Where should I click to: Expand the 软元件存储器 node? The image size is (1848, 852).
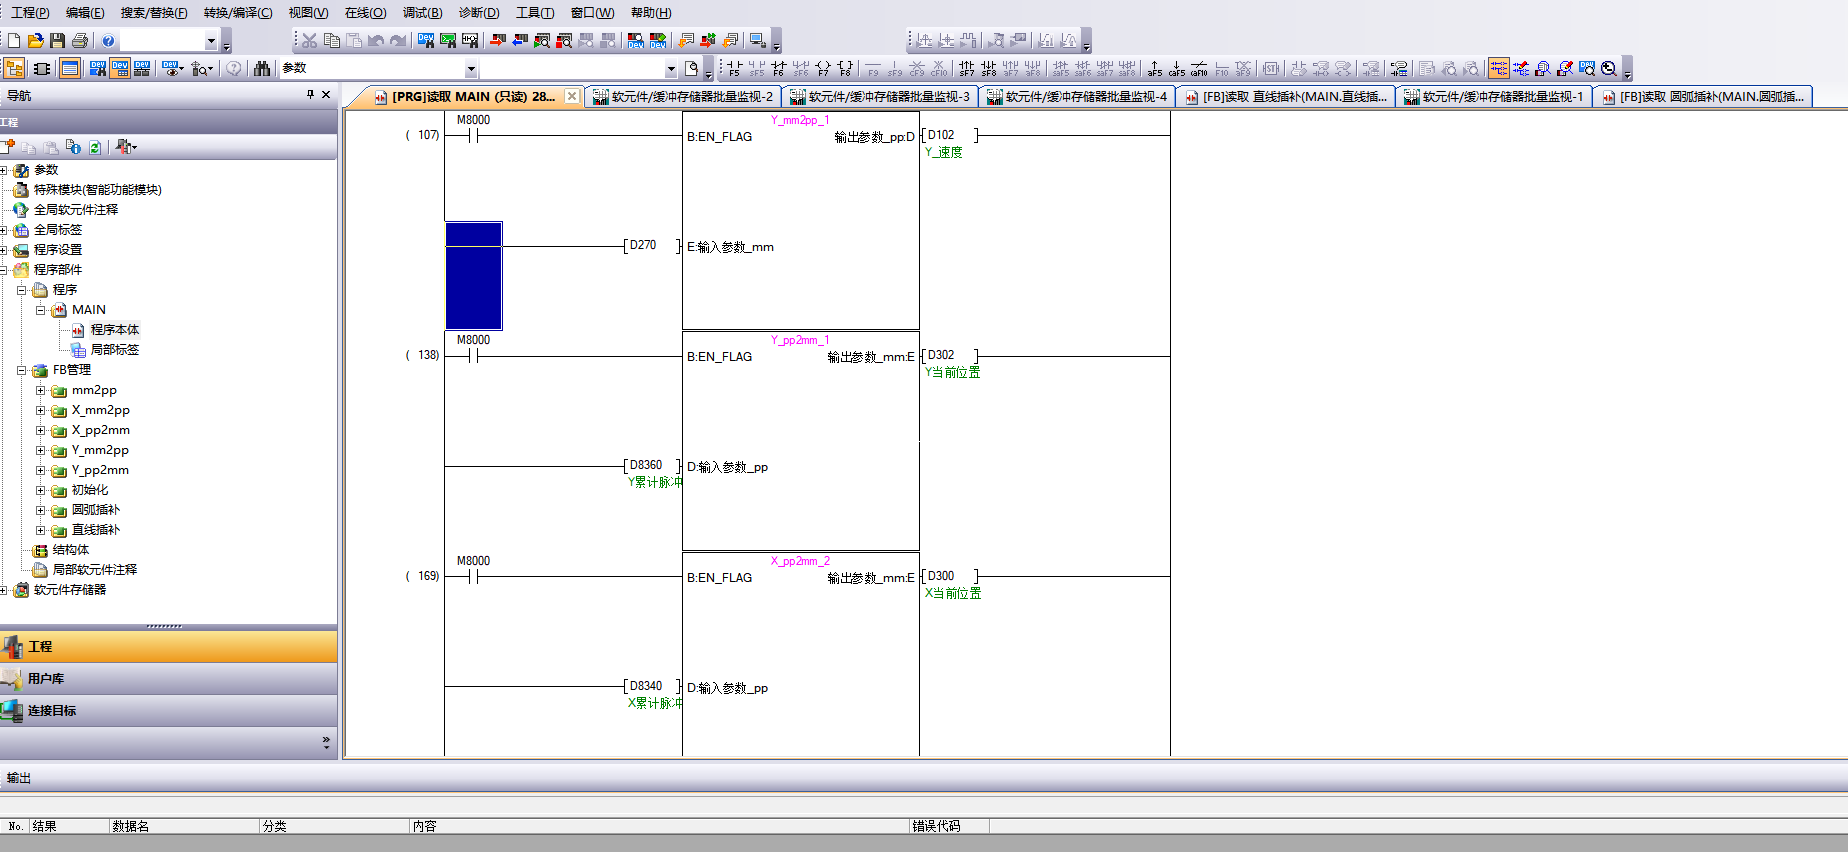pos(4,590)
